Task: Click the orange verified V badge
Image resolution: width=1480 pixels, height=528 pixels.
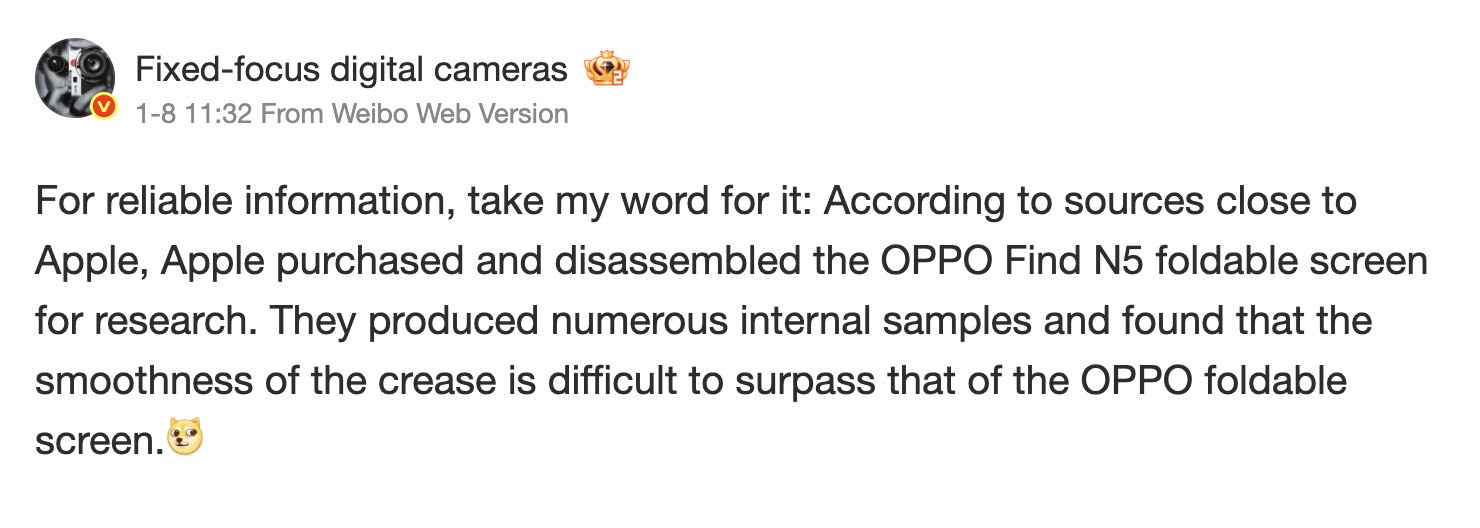Action: click(102, 105)
